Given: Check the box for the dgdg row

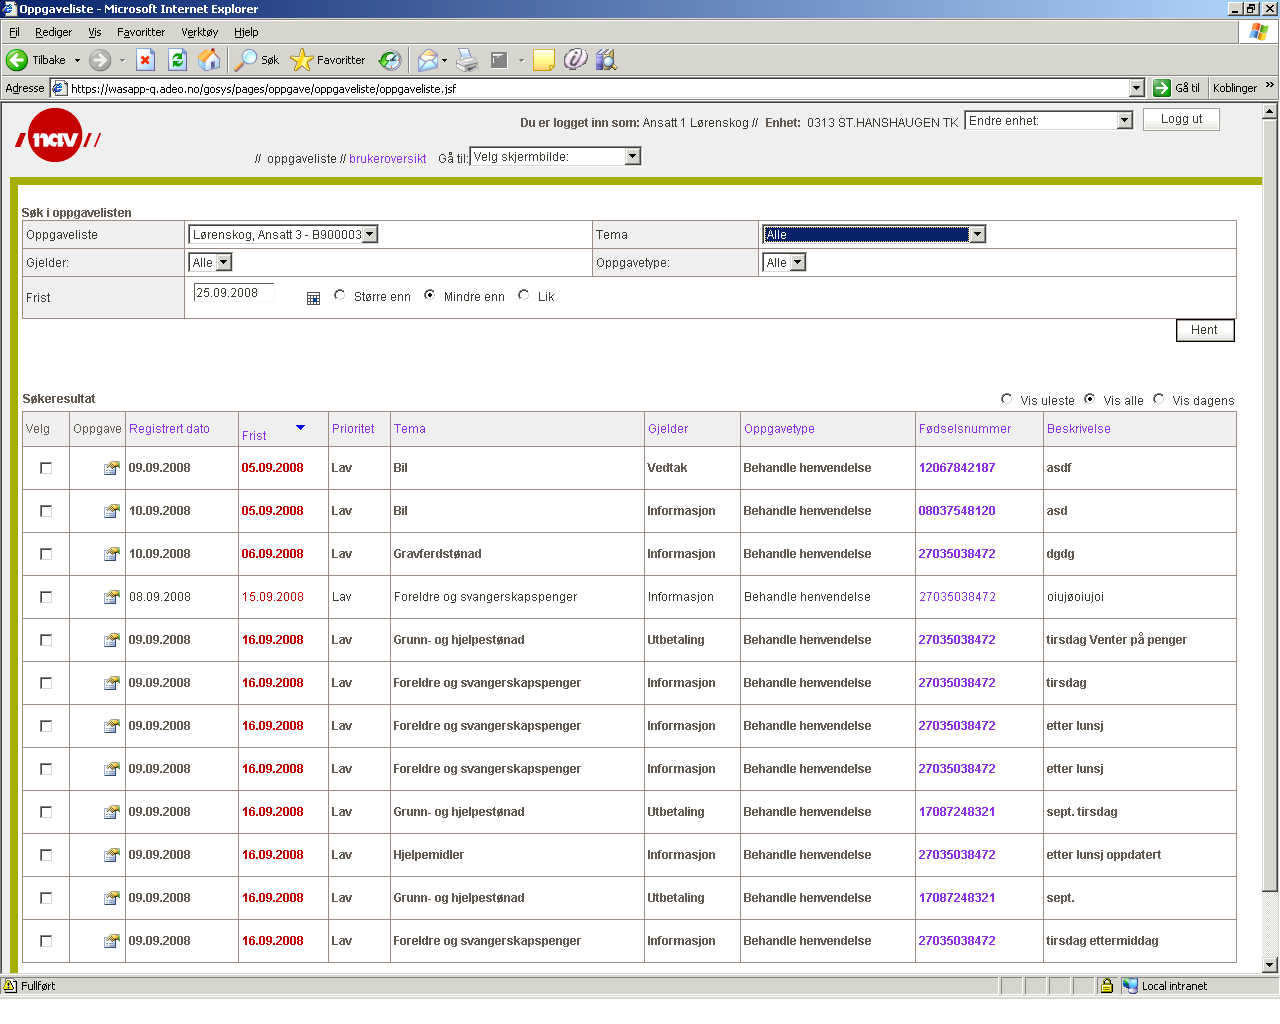Looking at the screenshot, I should (46, 554).
